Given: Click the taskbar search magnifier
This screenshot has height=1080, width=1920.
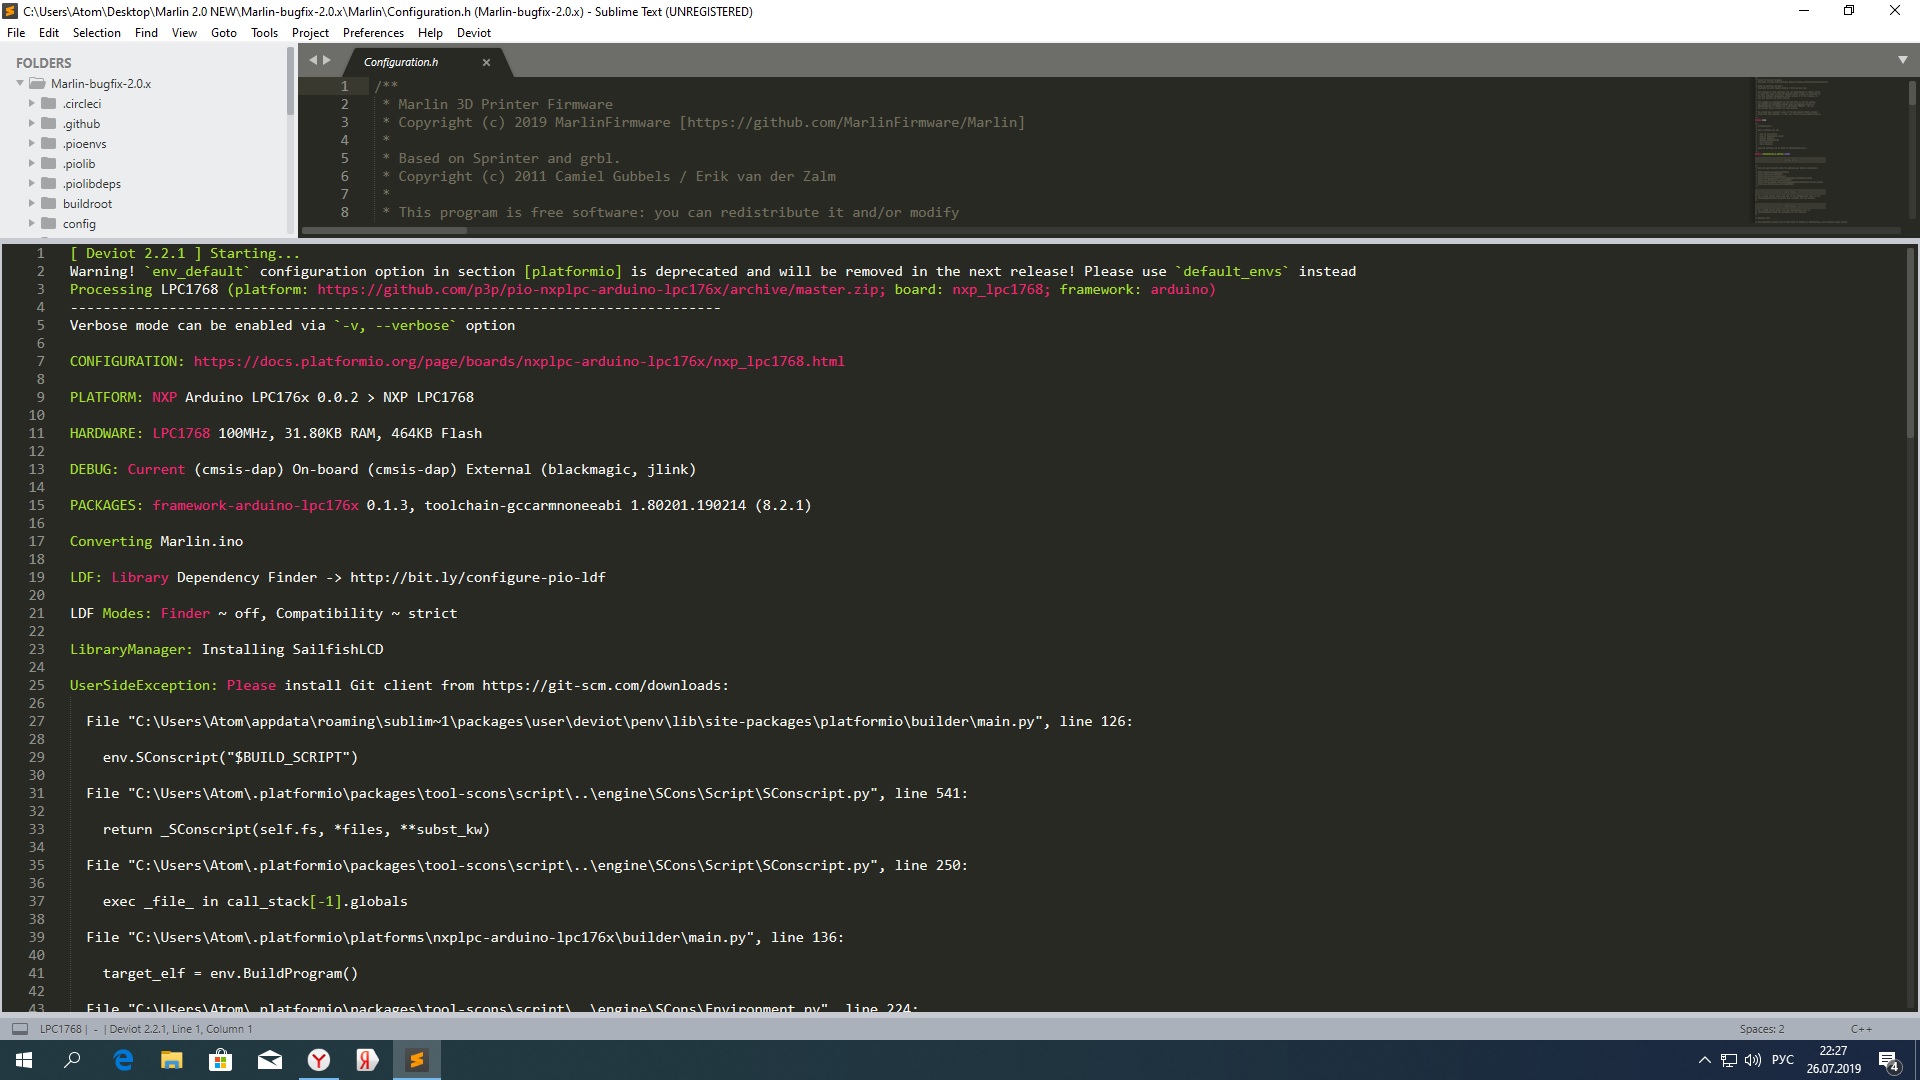Looking at the screenshot, I should point(72,1060).
